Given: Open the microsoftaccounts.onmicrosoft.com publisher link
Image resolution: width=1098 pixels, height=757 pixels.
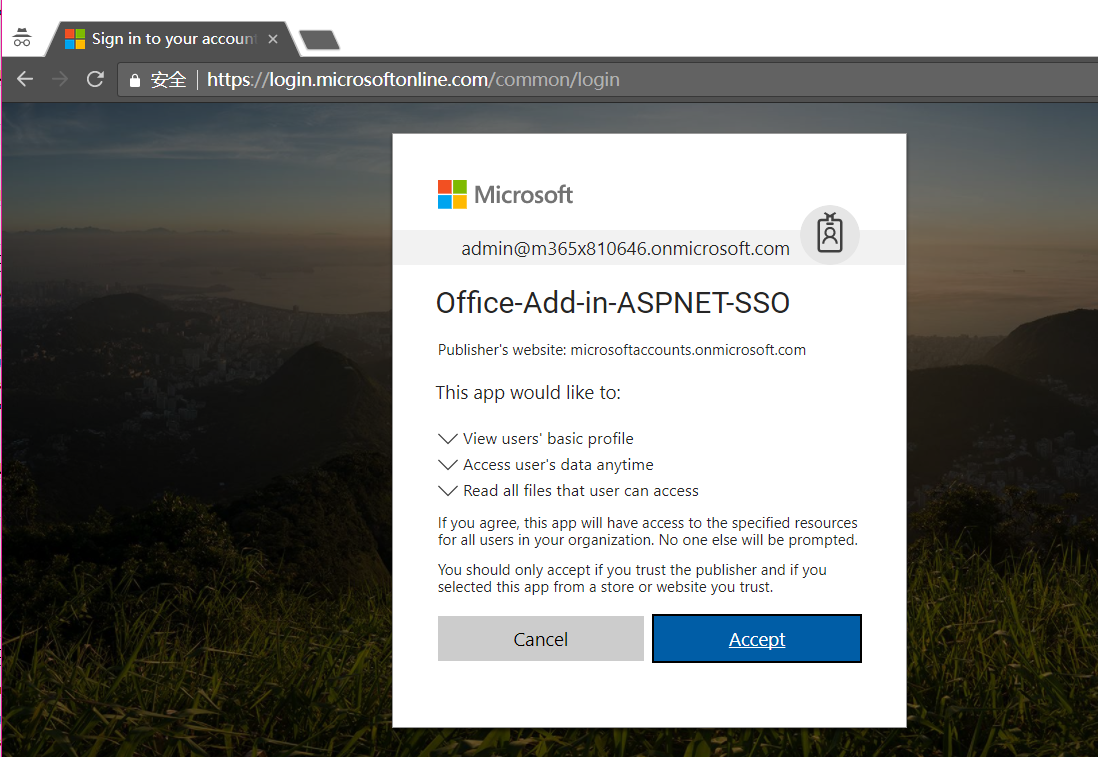Looking at the screenshot, I should [x=689, y=350].
